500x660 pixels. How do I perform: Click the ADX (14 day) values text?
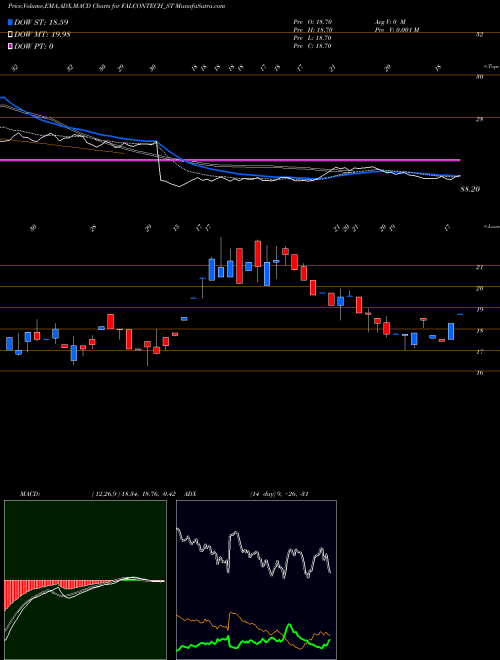coord(279,494)
